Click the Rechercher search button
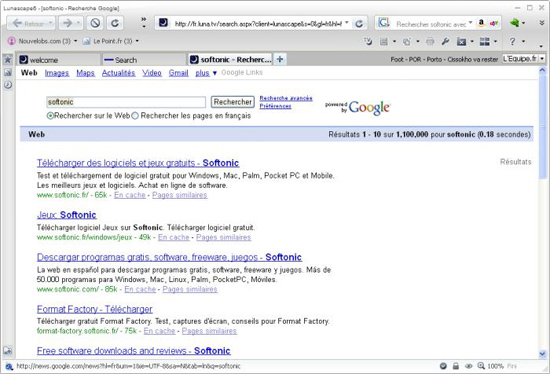Screen dimensions: 550x374 tap(233, 102)
